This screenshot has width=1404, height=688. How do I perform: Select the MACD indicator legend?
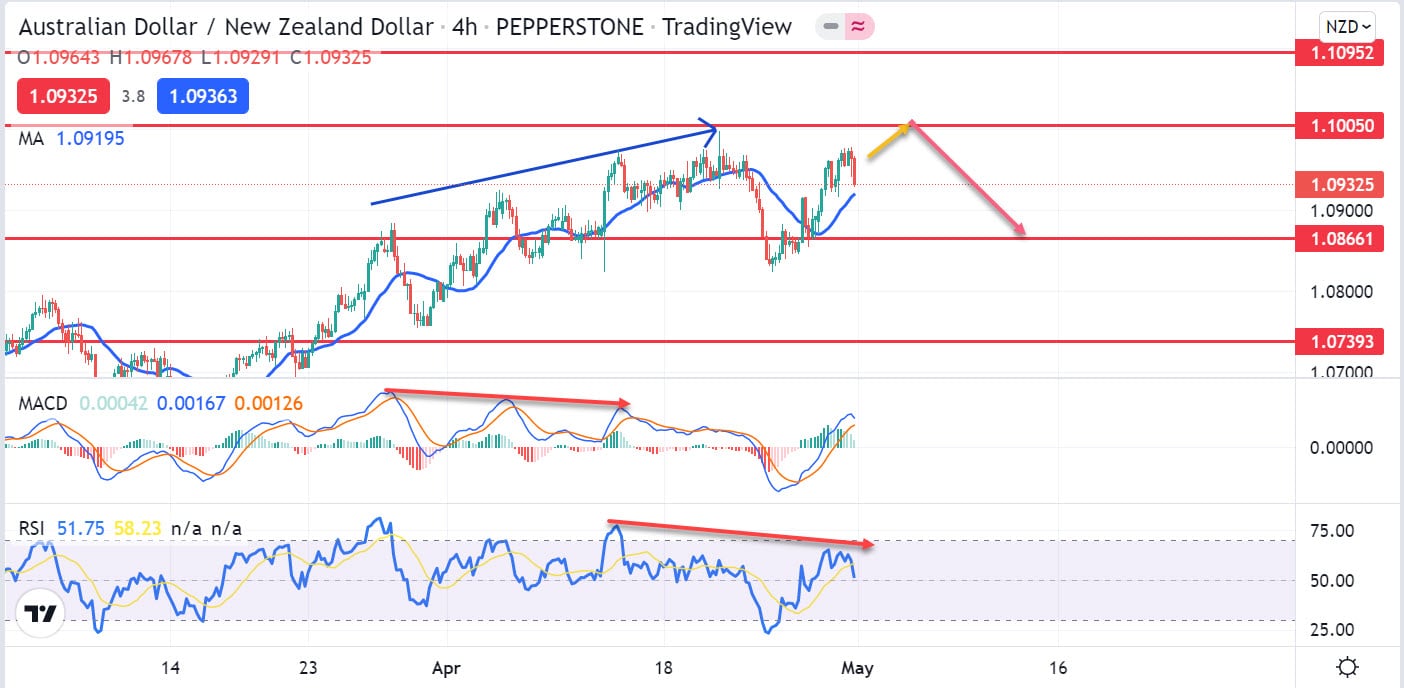[x=43, y=403]
